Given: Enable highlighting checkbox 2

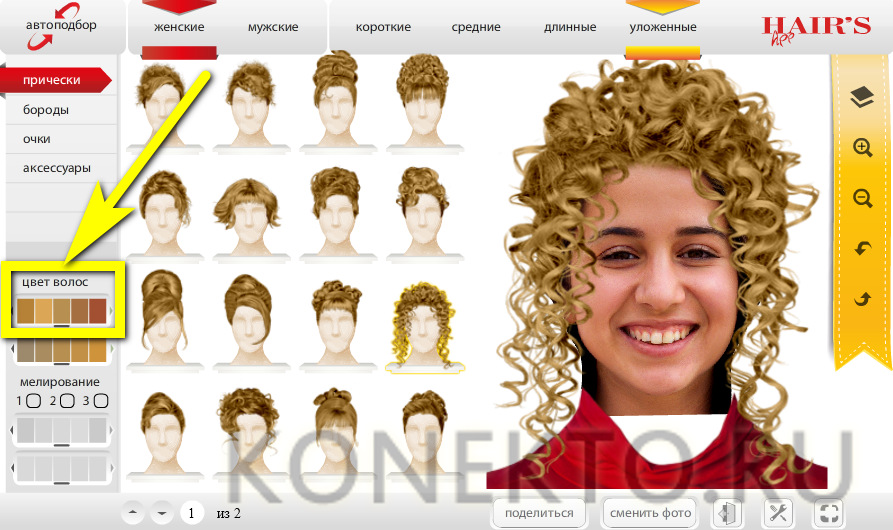Looking at the screenshot, I should click(67, 401).
